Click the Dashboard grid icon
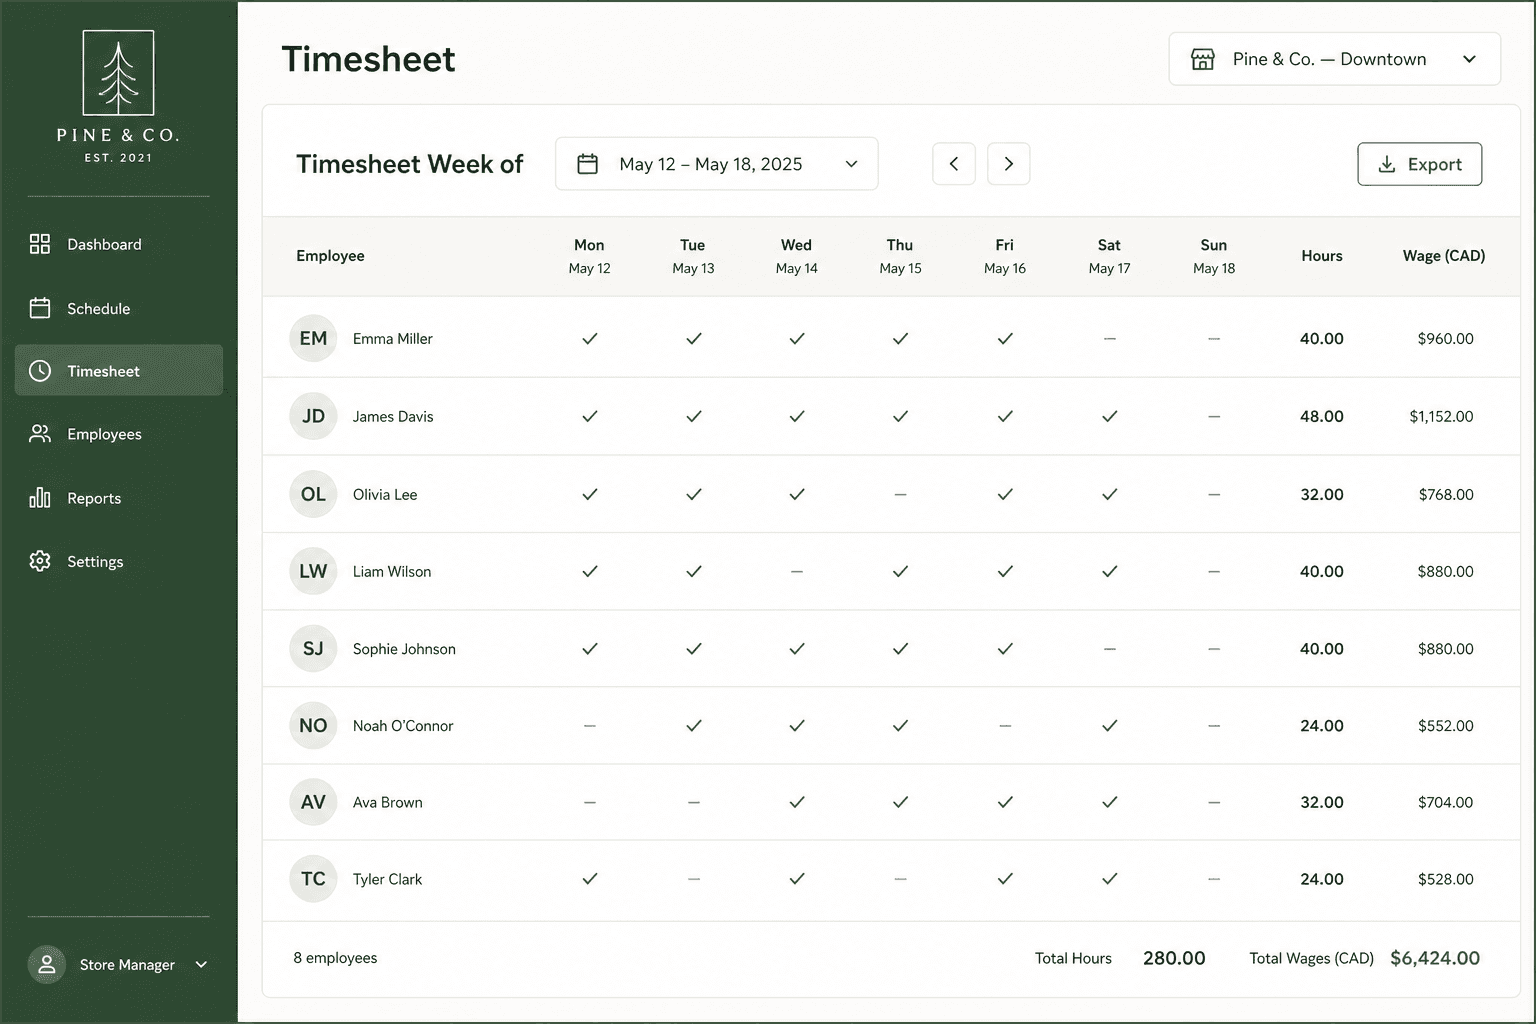Screen dimensions: 1536x1024 click(40, 244)
